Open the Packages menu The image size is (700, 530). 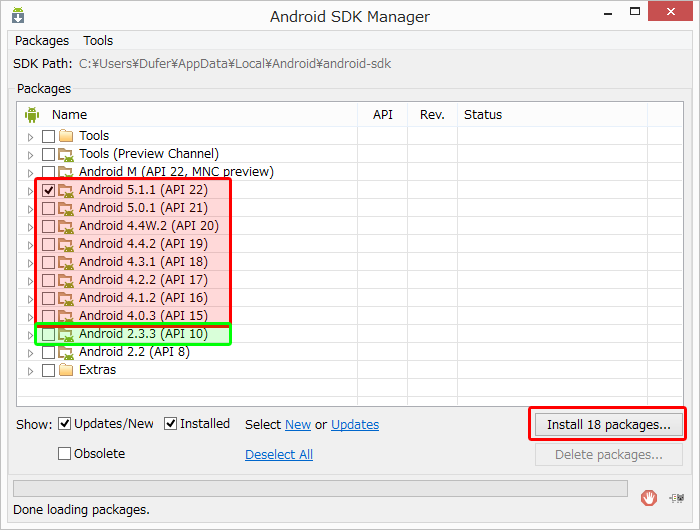click(42, 41)
